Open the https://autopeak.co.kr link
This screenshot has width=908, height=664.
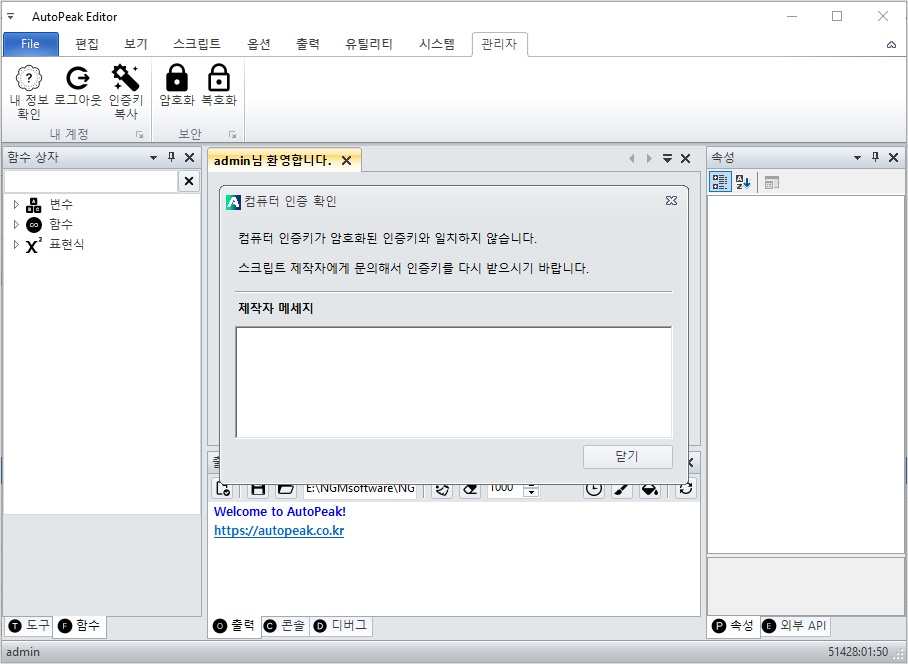click(x=279, y=531)
